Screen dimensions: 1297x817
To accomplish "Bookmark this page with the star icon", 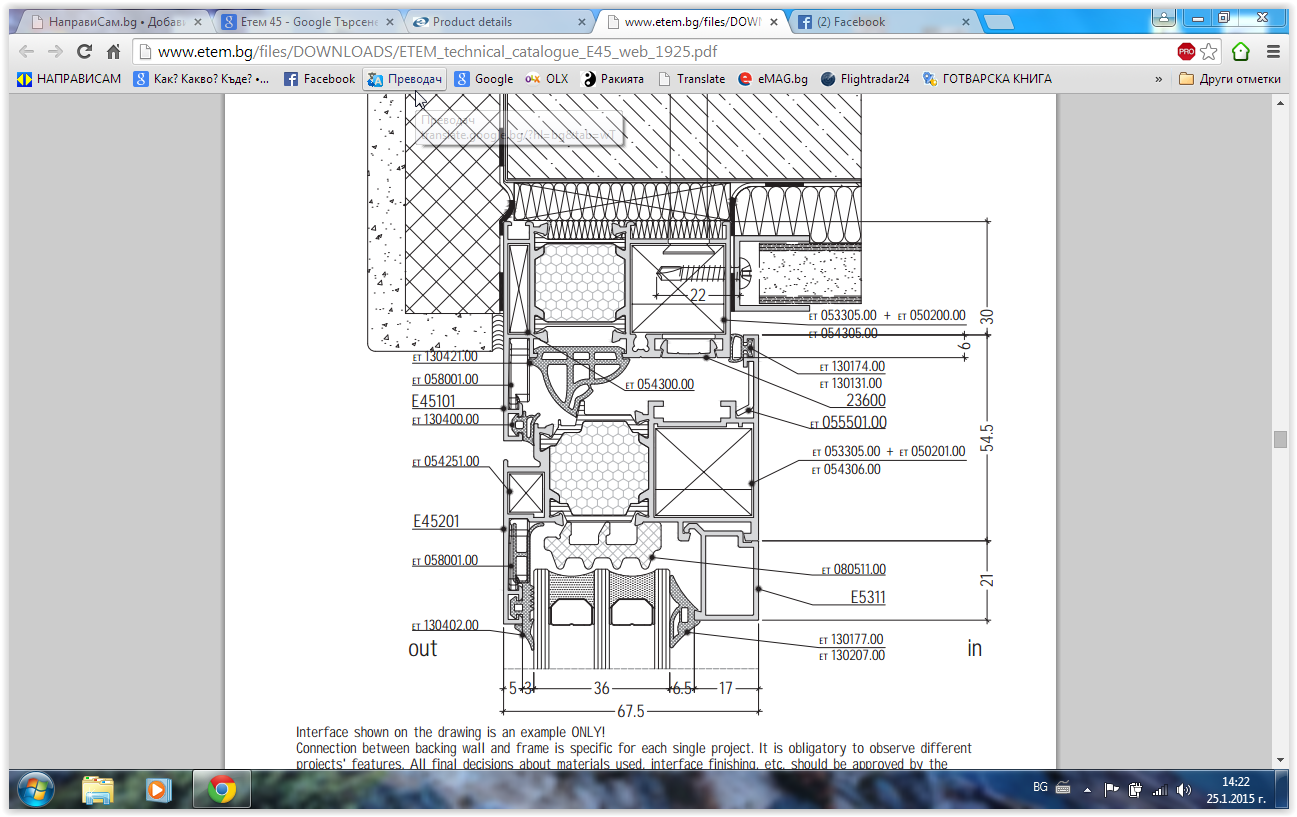I will click(1209, 52).
